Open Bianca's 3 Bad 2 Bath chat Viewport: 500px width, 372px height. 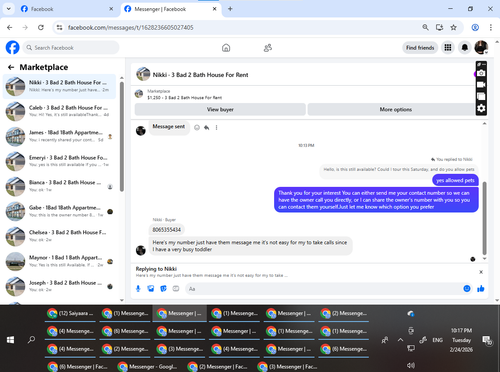tap(59, 186)
